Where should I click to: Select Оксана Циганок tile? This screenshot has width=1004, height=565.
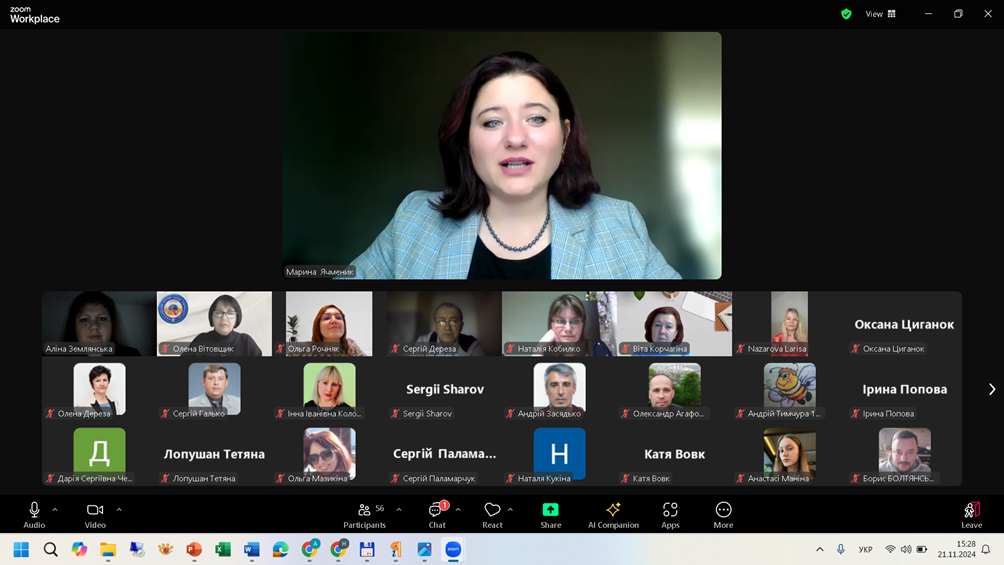point(904,323)
